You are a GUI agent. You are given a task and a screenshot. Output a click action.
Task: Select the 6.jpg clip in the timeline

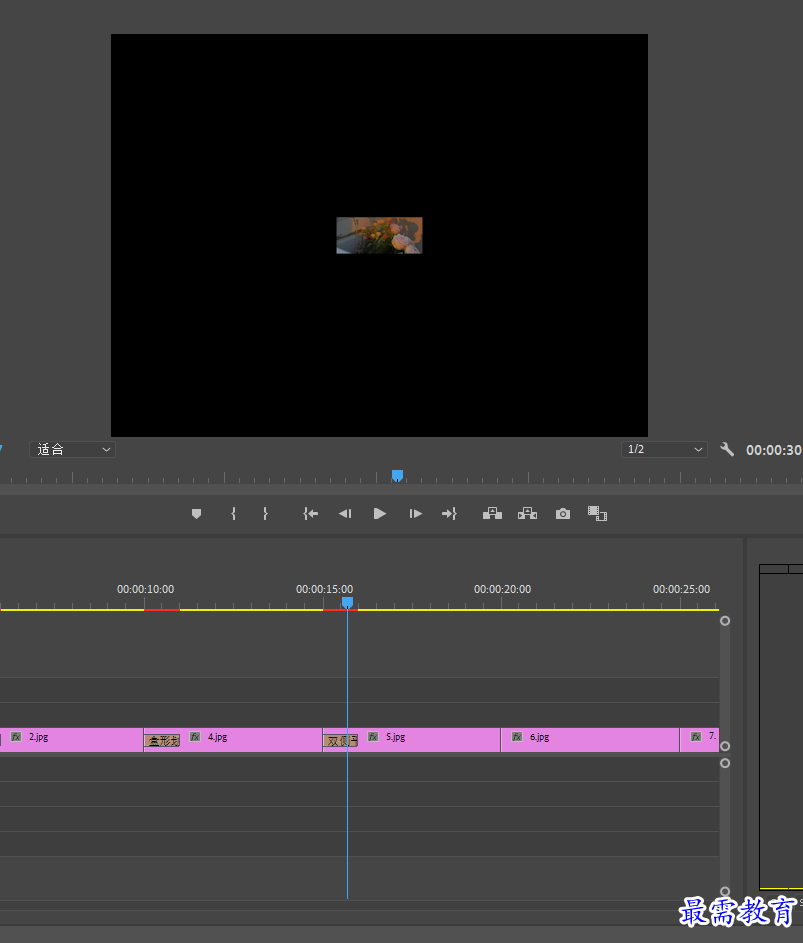pos(590,740)
